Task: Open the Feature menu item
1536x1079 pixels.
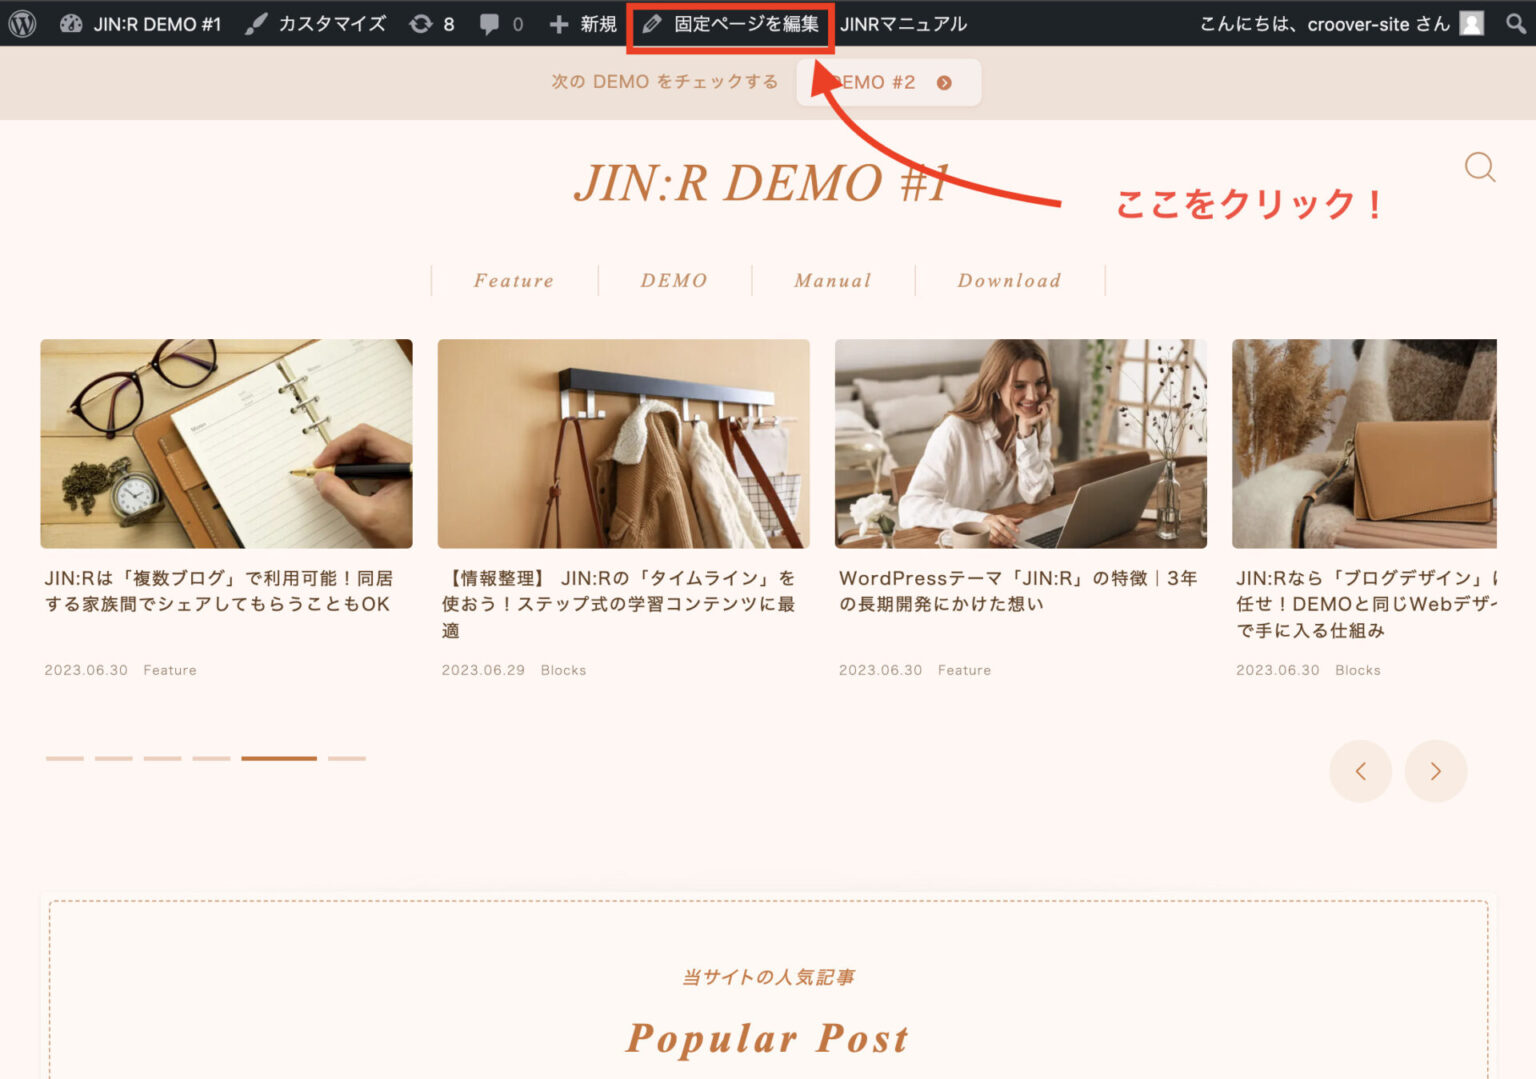Action: [x=513, y=281]
